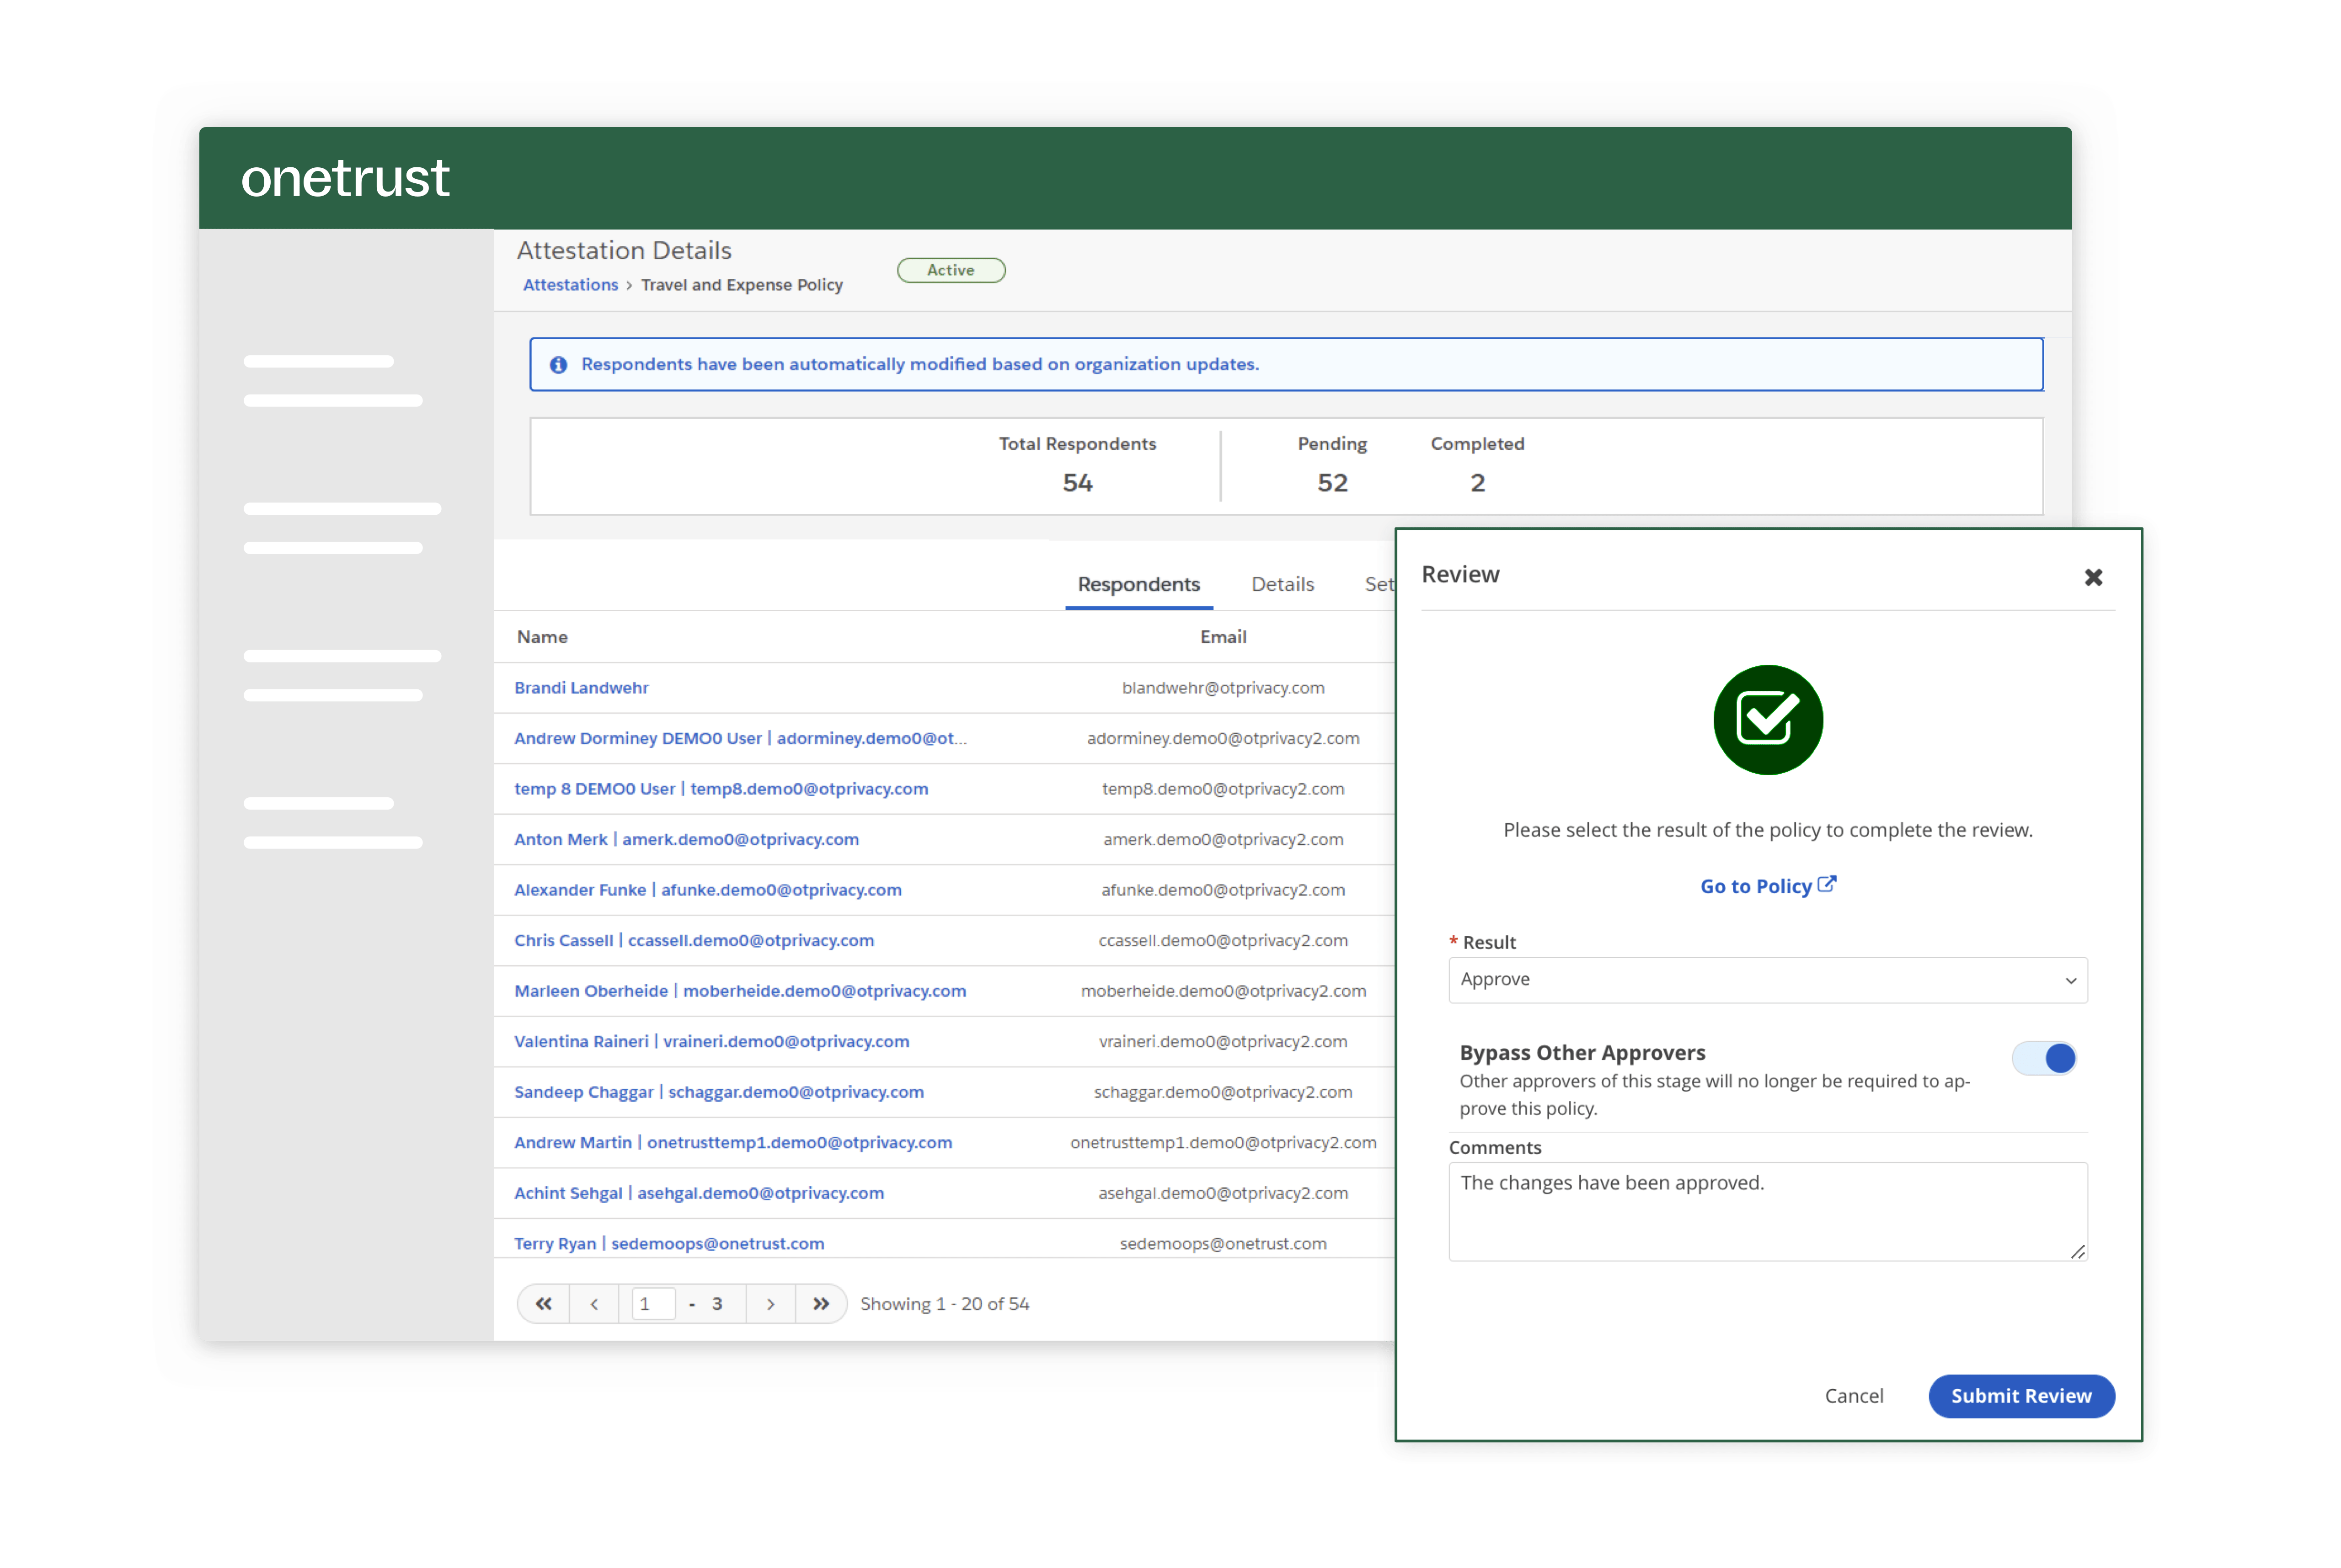The image size is (2341, 1568).
Task: Go to first page of respondents
Action: 543,1303
